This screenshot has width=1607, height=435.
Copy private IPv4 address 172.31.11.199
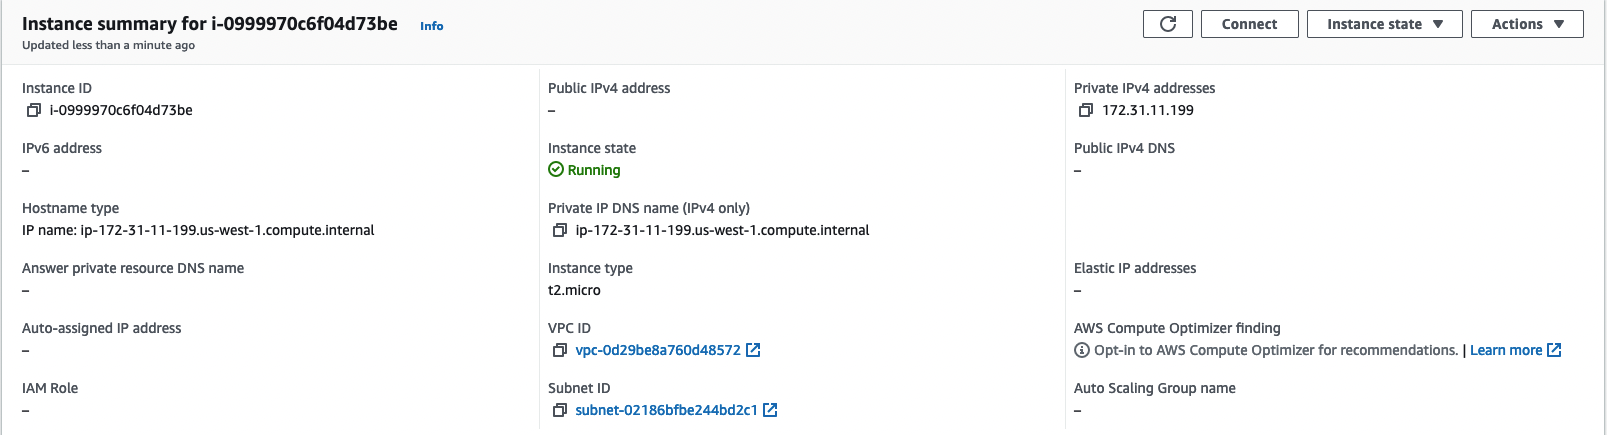coord(1086,110)
